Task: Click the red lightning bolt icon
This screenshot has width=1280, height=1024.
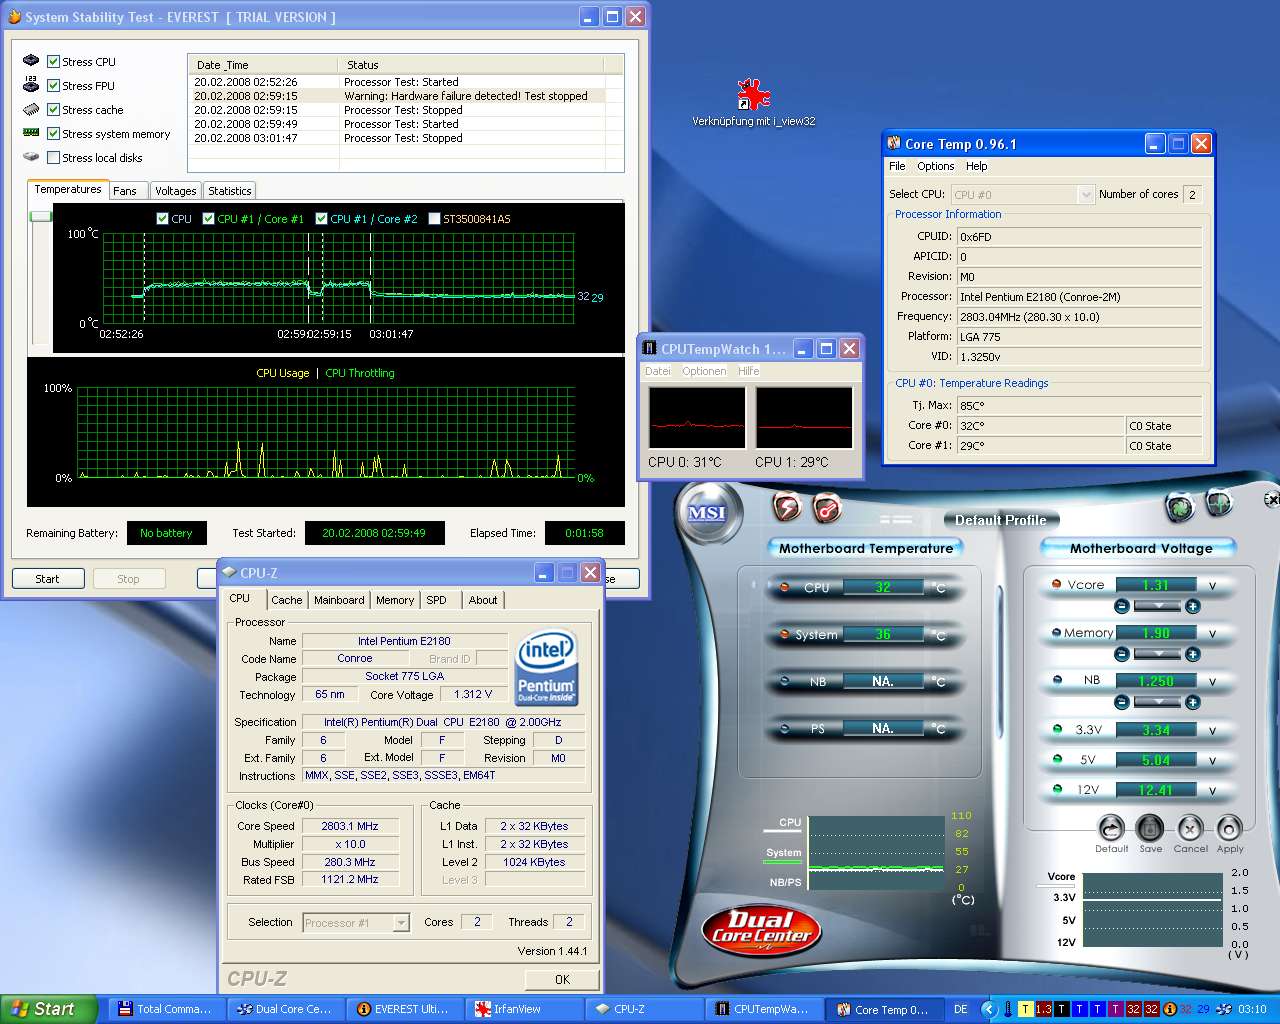Action: [x=788, y=508]
